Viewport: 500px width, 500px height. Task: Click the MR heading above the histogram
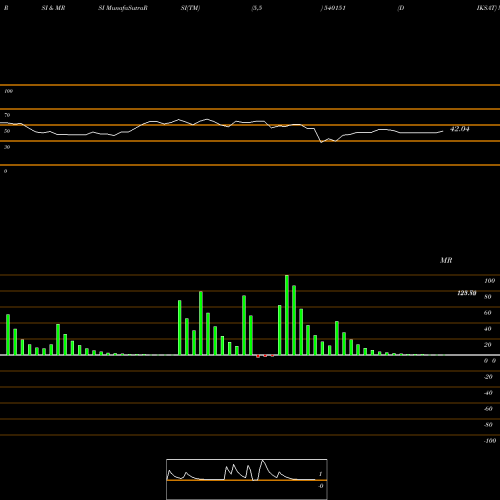pyautogui.click(x=446, y=260)
